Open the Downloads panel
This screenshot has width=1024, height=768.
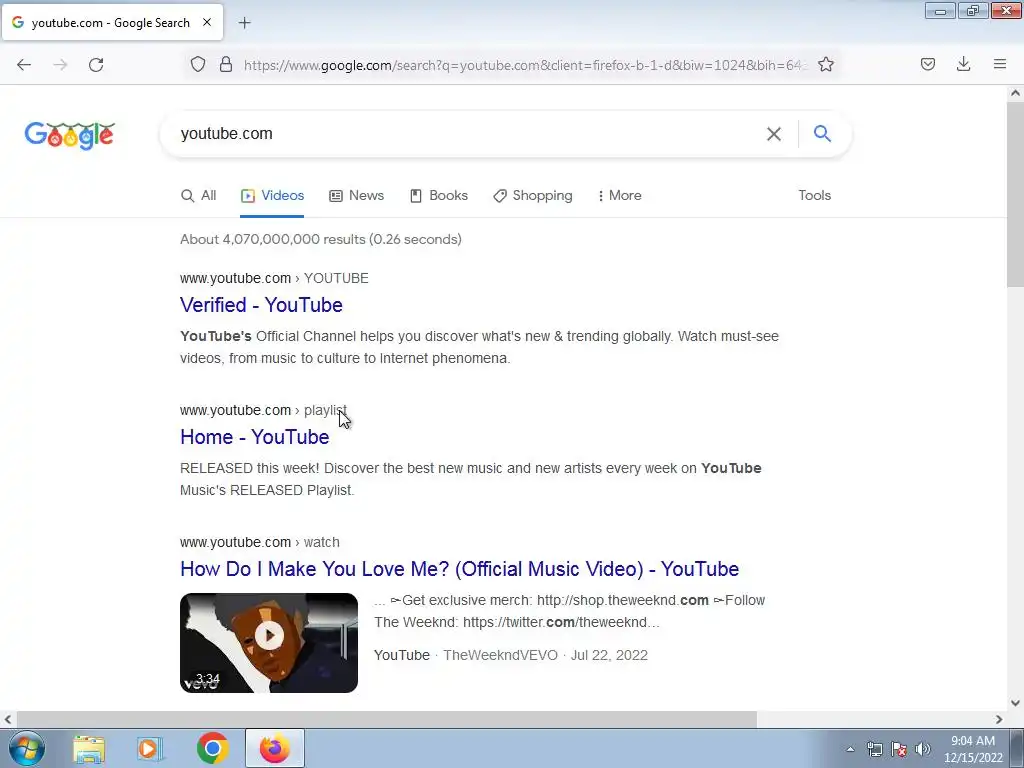963,64
